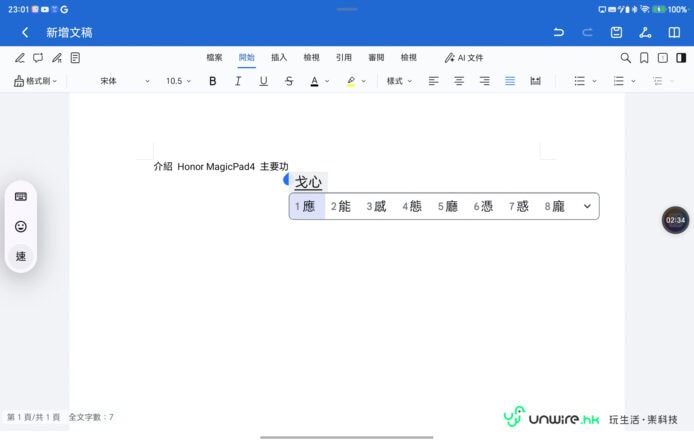Undo the last action
694x444 pixels.
tap(559, 32)
